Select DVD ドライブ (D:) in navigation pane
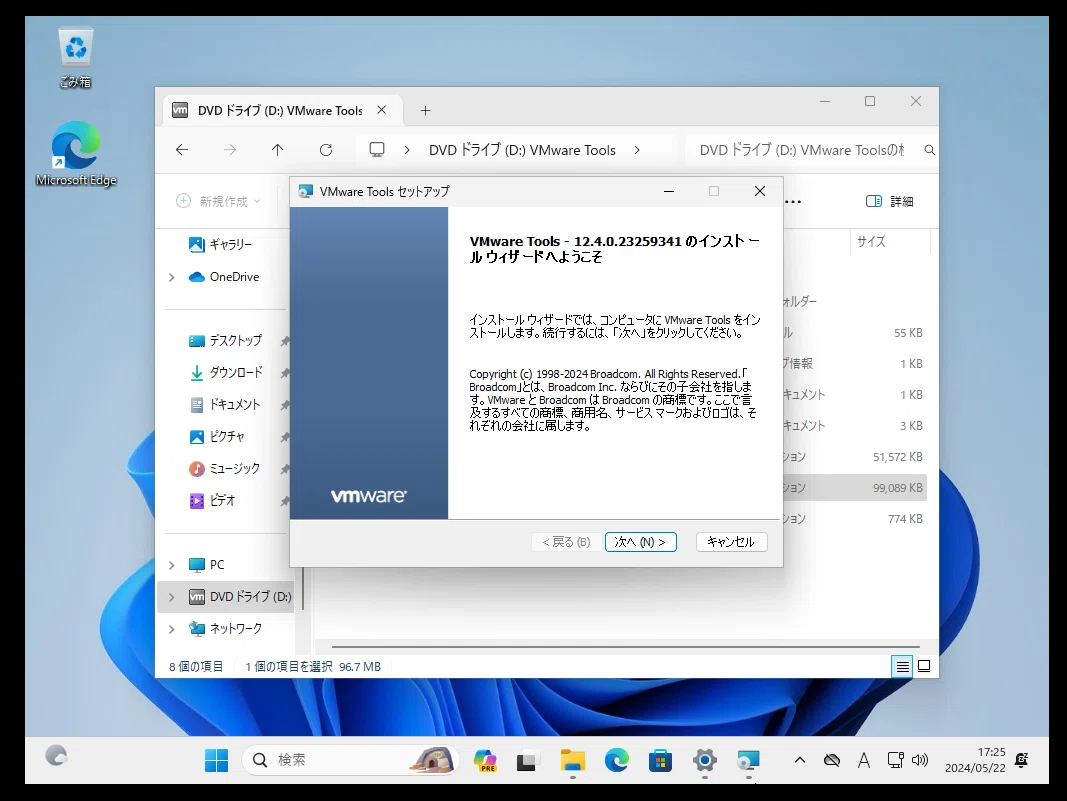Image resolution: width=1067 pixels, height=801 pixels. point(240,597)
